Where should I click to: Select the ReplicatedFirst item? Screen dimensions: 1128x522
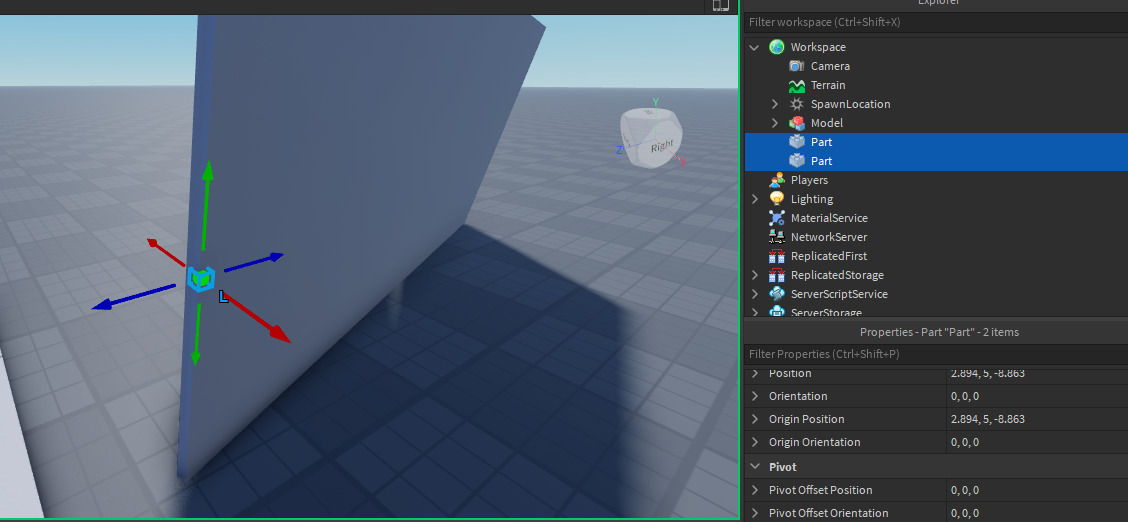(829, 256)
